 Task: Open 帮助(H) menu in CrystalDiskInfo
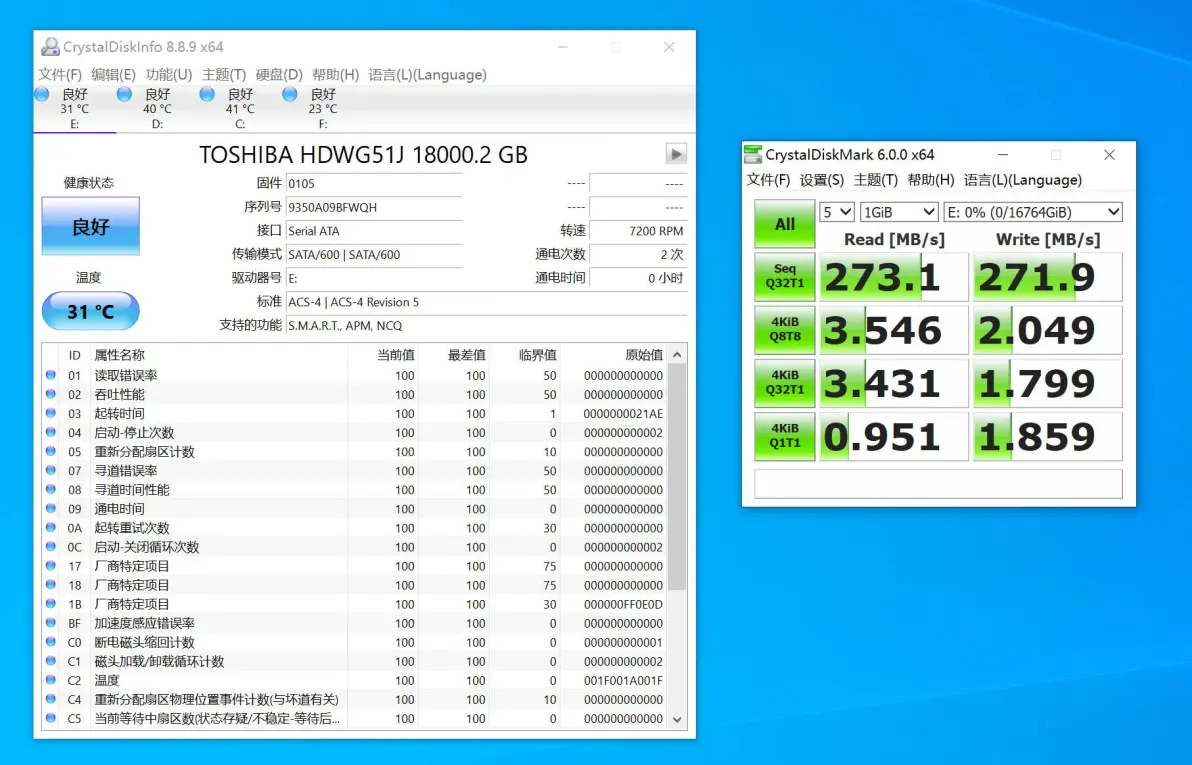click(335, 75)
